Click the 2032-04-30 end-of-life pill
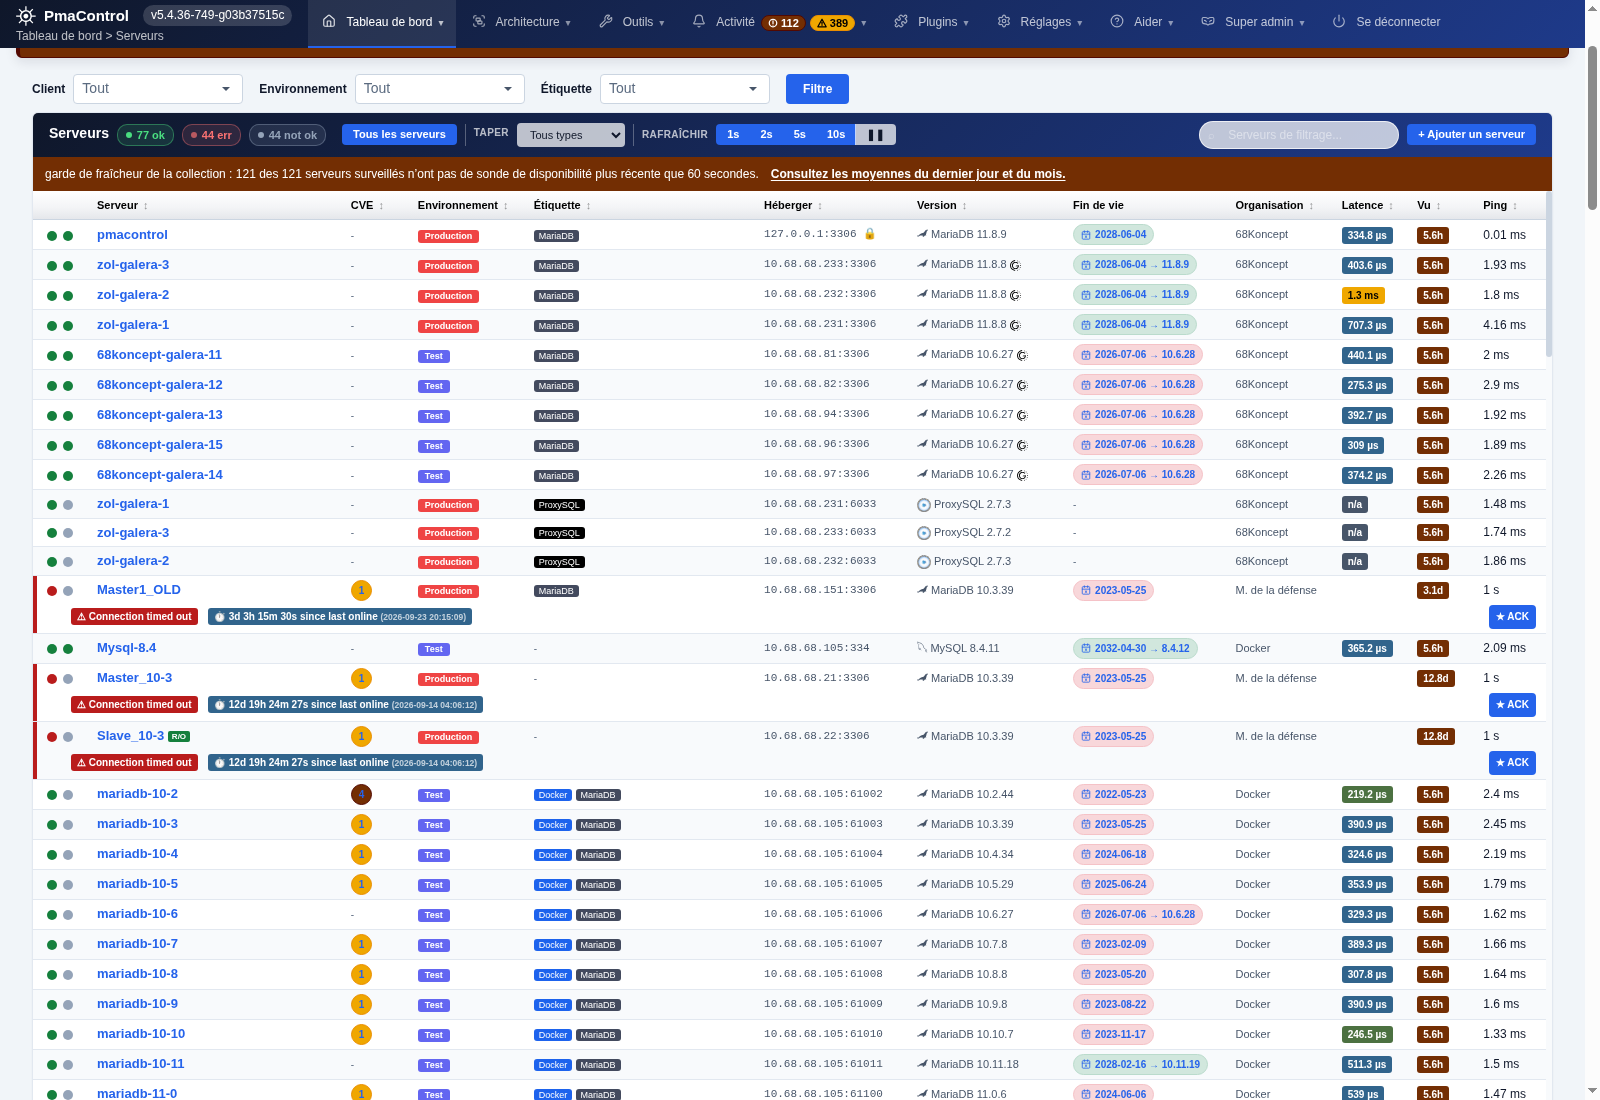Viewport: 1600px width, 1100px height. (1135, 649)
